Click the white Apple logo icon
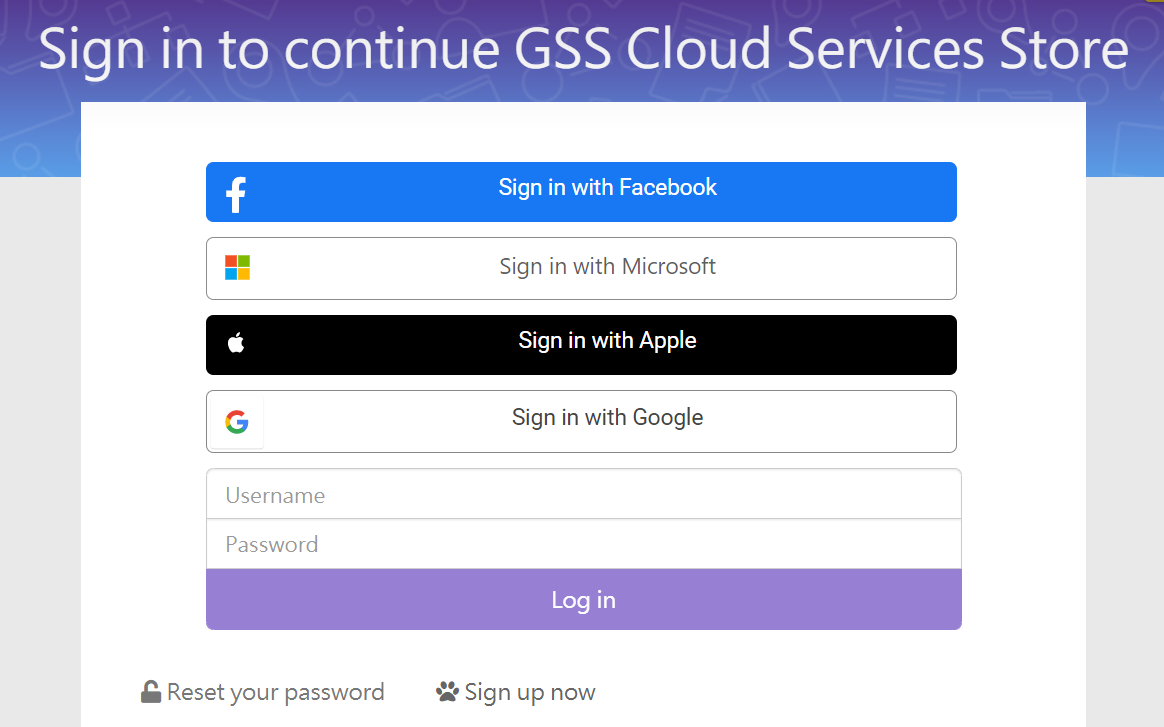This screenshot has width=1164, height=727. [x=236, y=344]
